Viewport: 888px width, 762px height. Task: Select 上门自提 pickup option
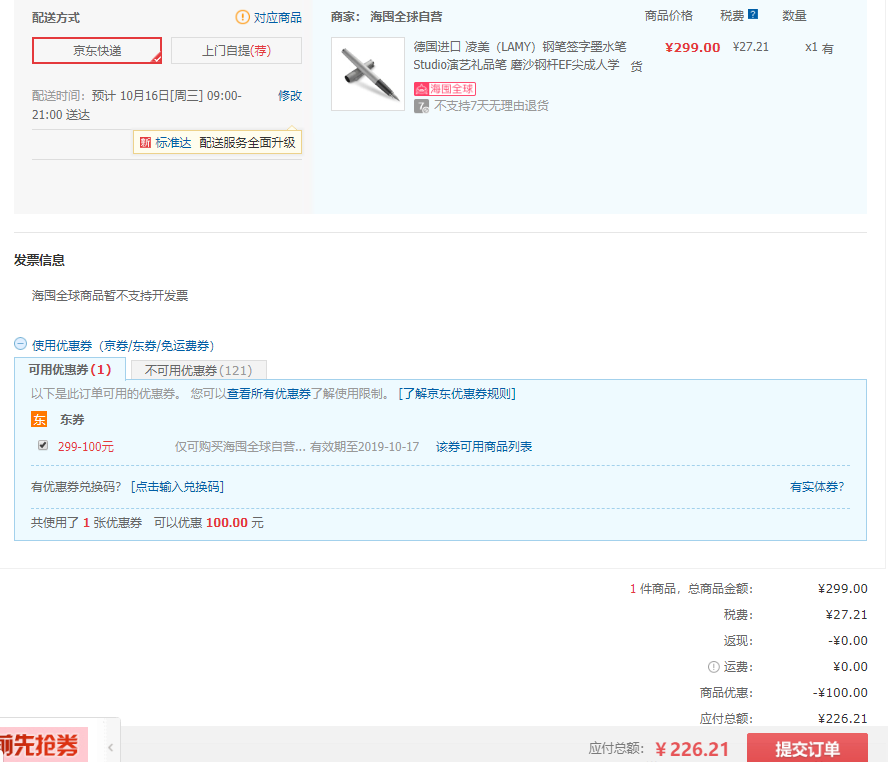point(236,51)
